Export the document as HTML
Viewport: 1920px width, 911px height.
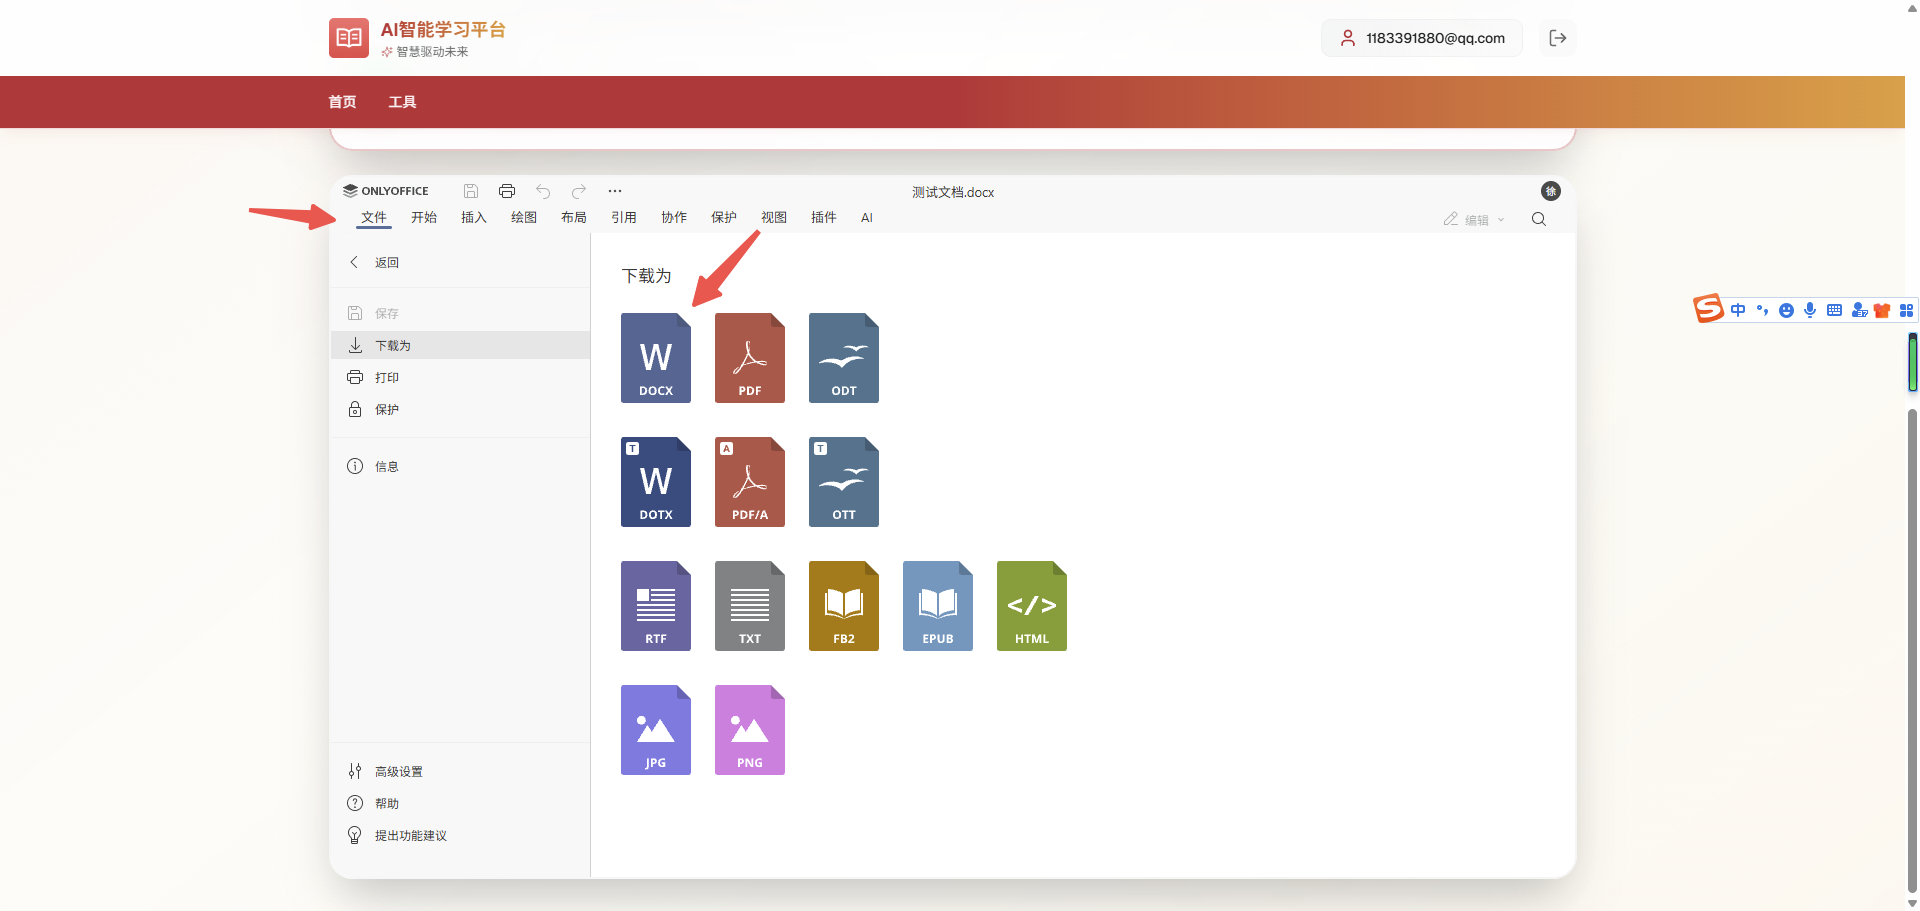1032,606
